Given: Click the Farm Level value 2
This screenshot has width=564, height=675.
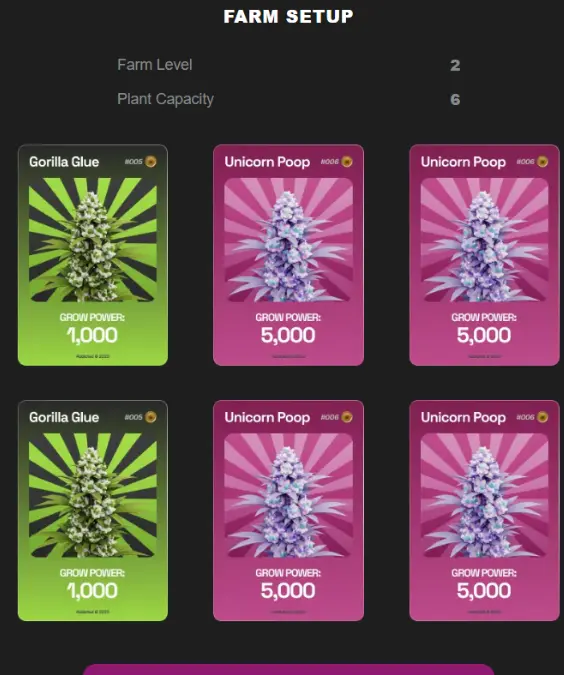Looking at the screenshot, I should (455, 65).
